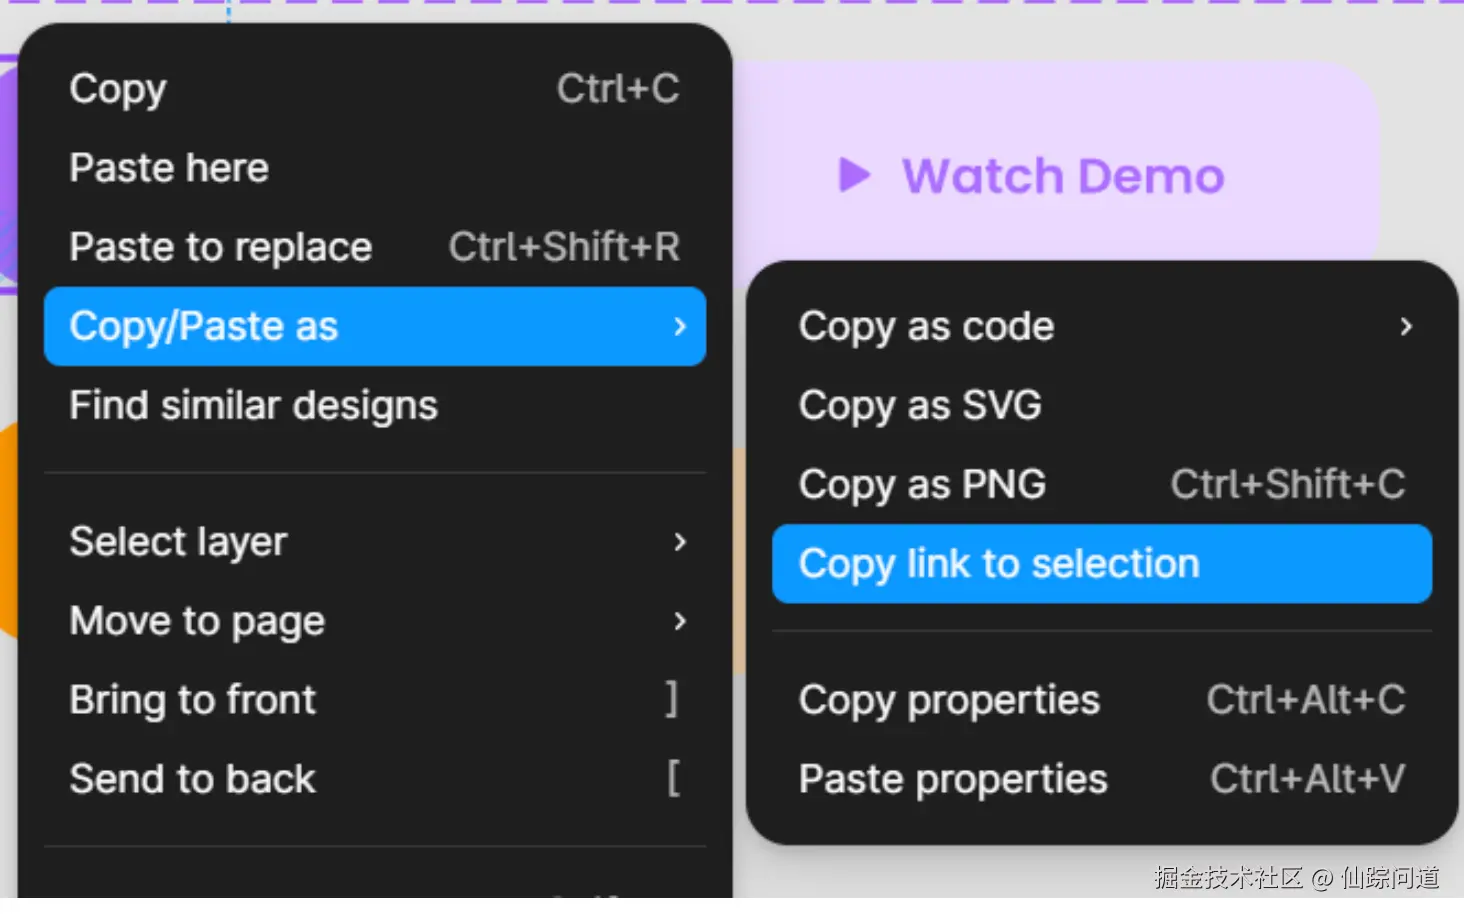Image resolution: width=1464 pixels, height=916 pixels.
Task: Select Paste here menu entry
Action: (x=375, y=168)
